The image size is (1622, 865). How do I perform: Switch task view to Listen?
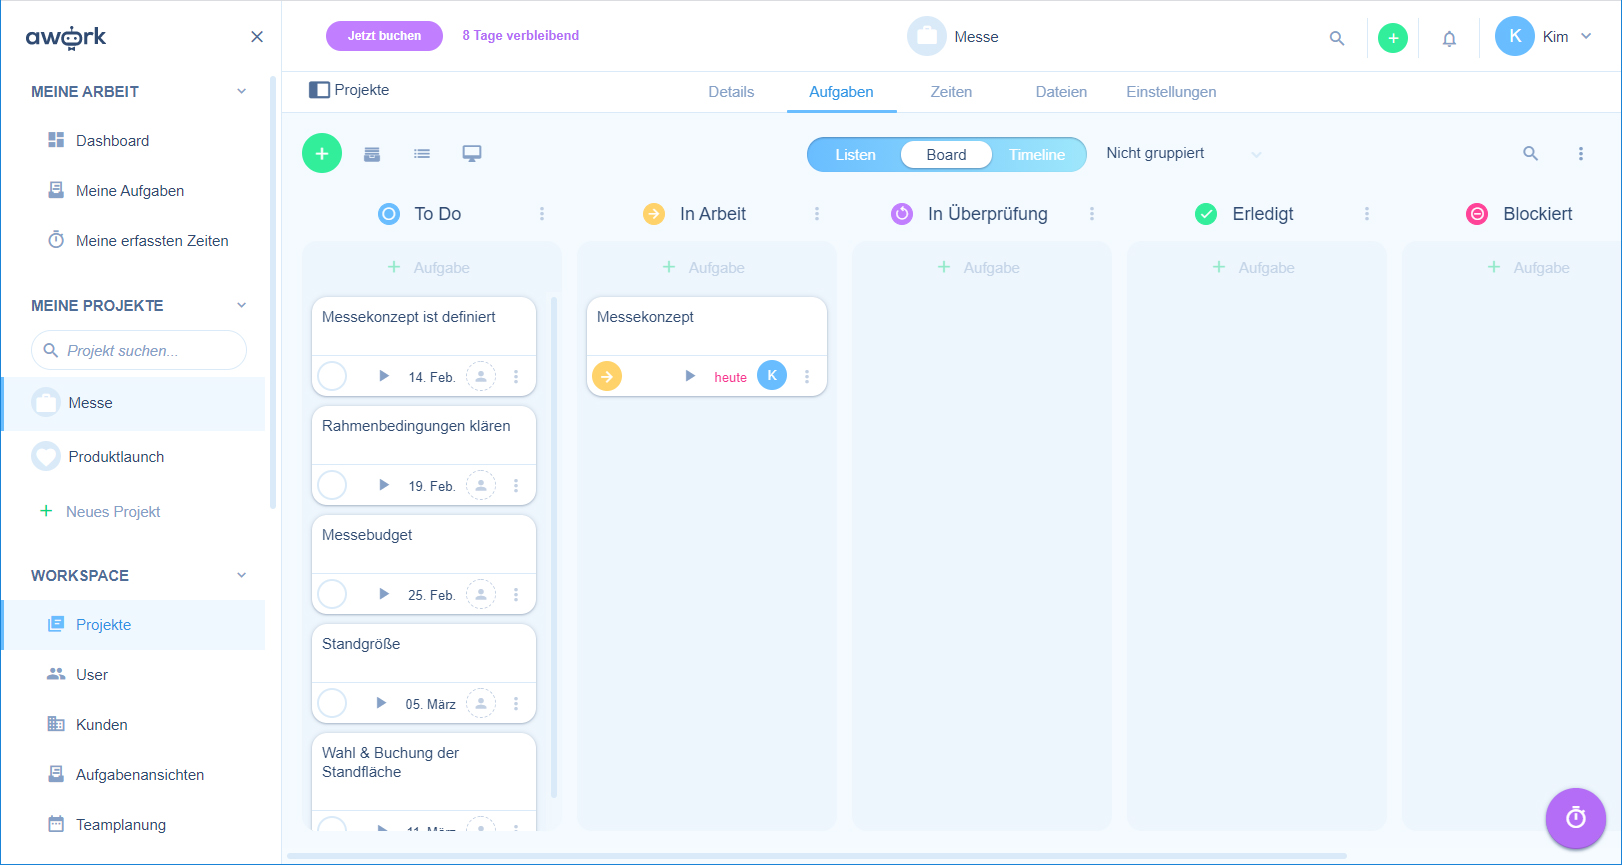[x=855, y=155]
